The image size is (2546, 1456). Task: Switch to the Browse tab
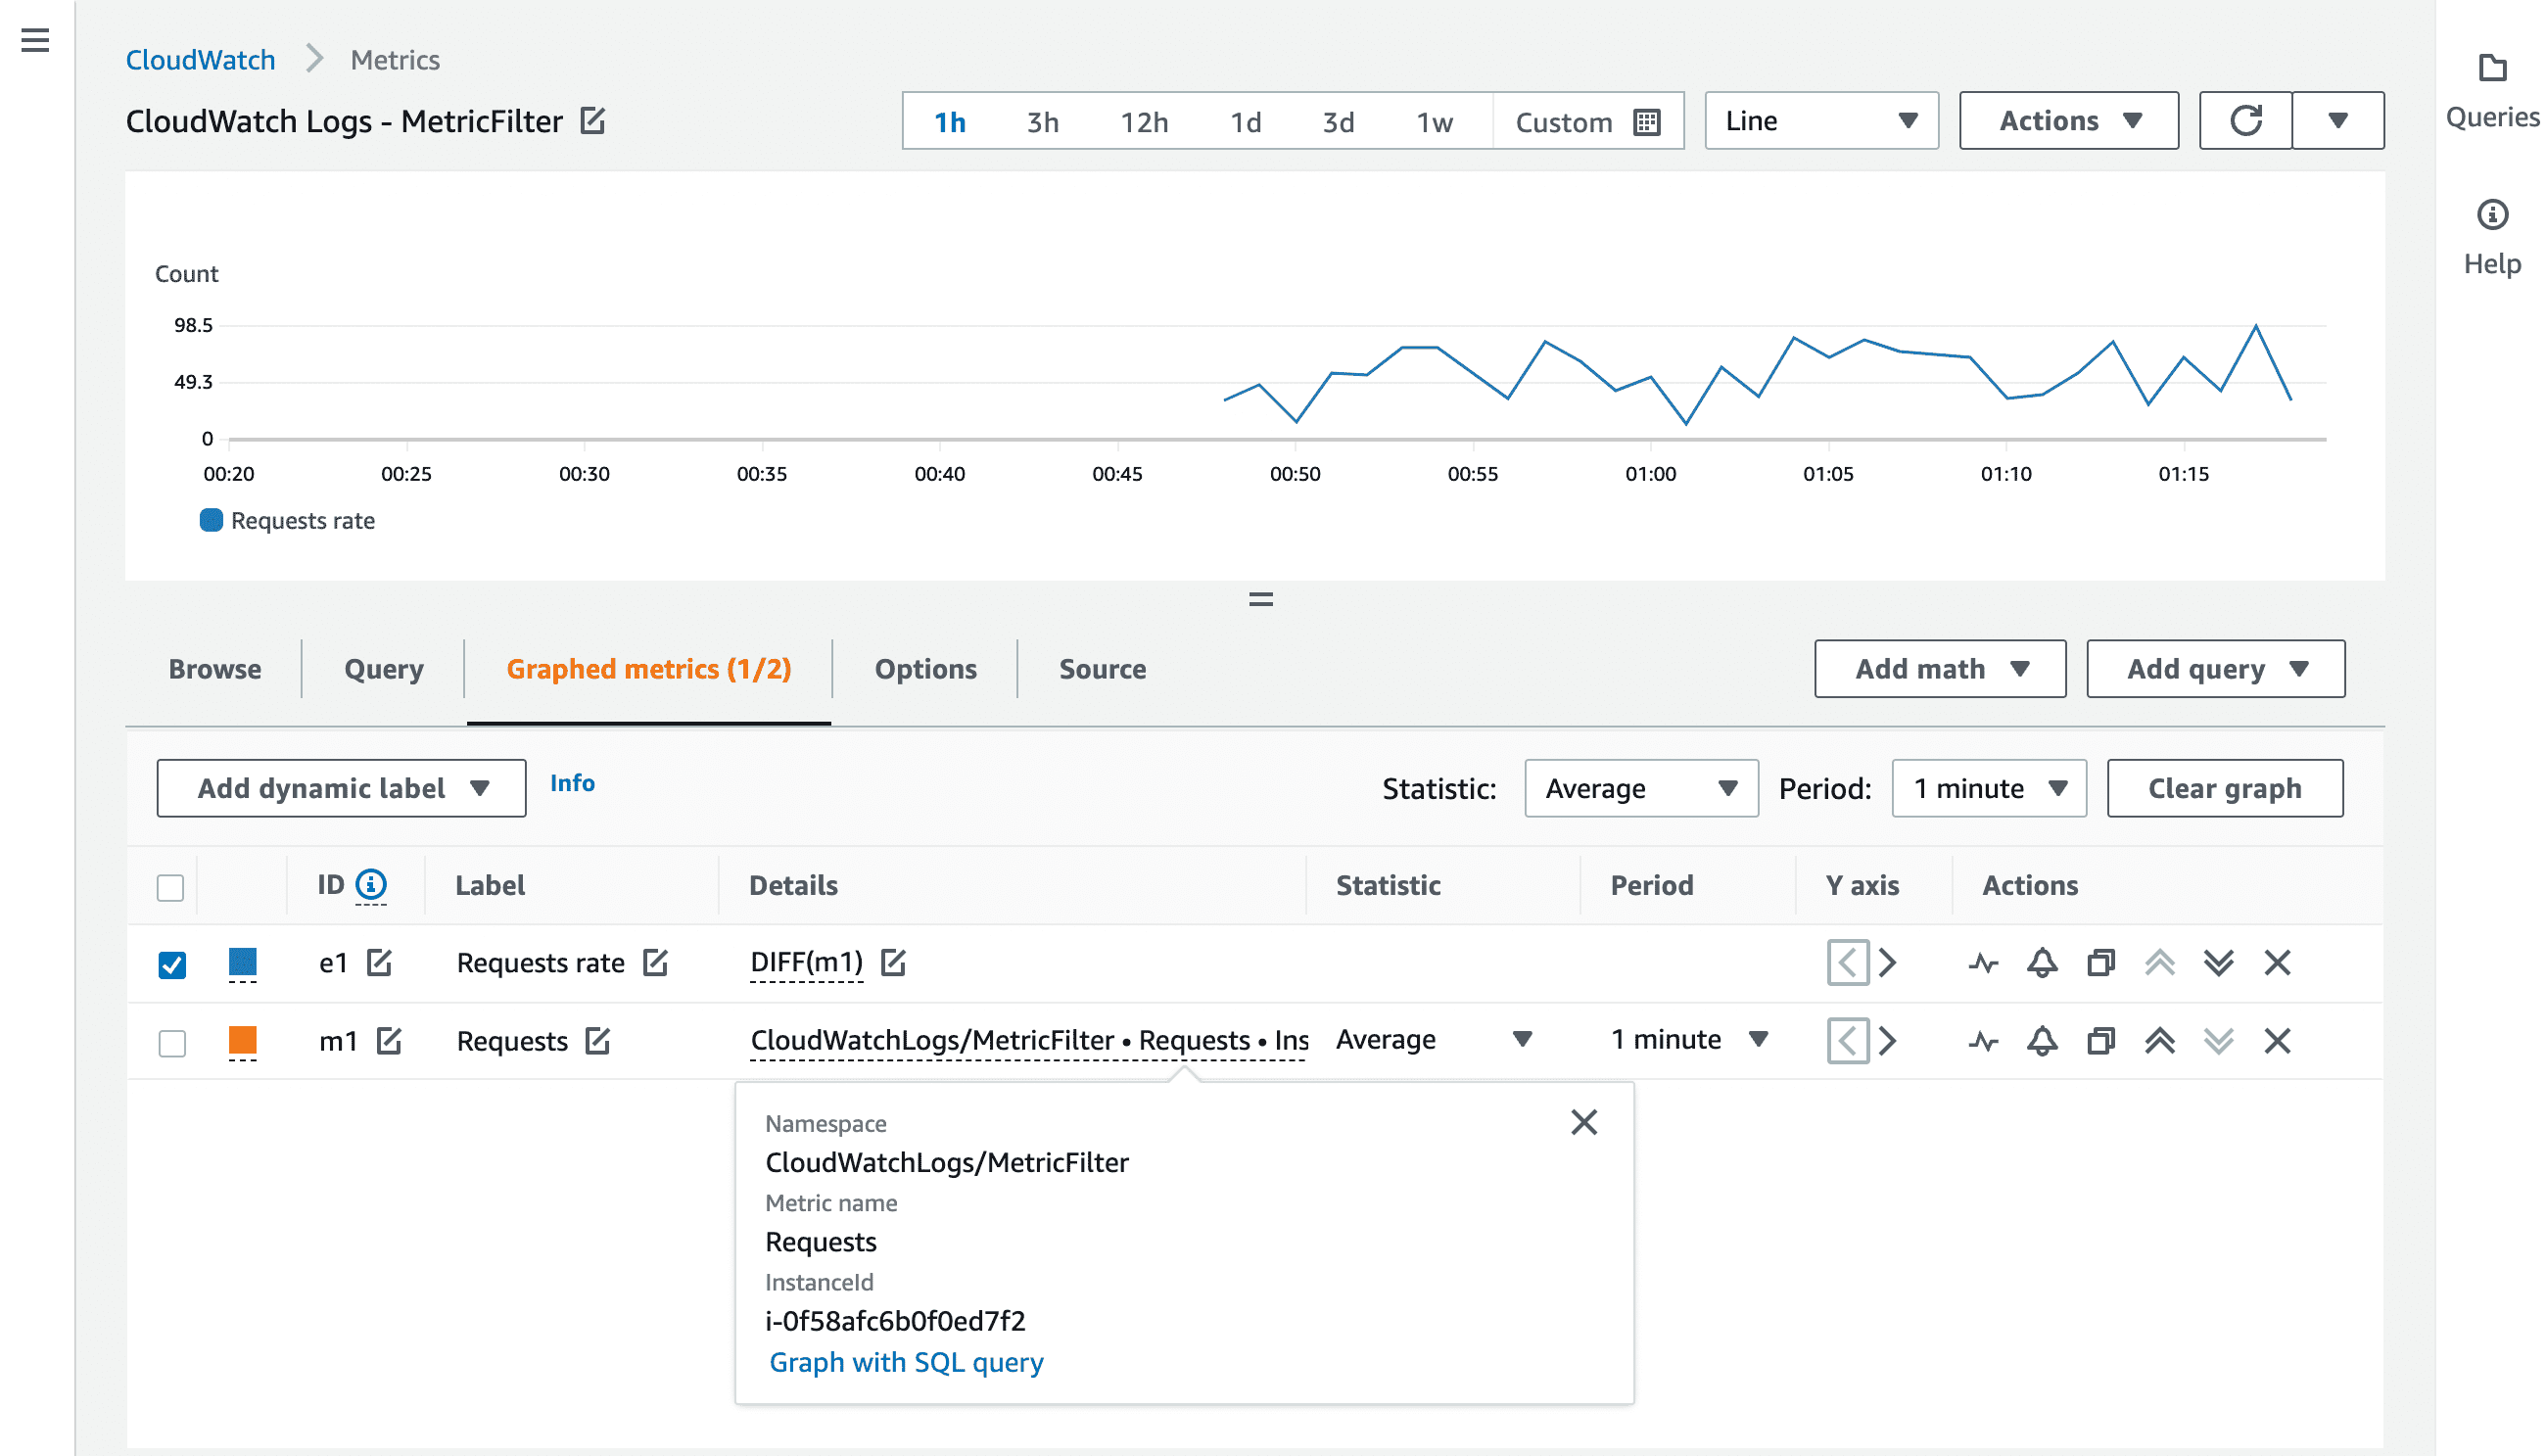pos(215,669)
